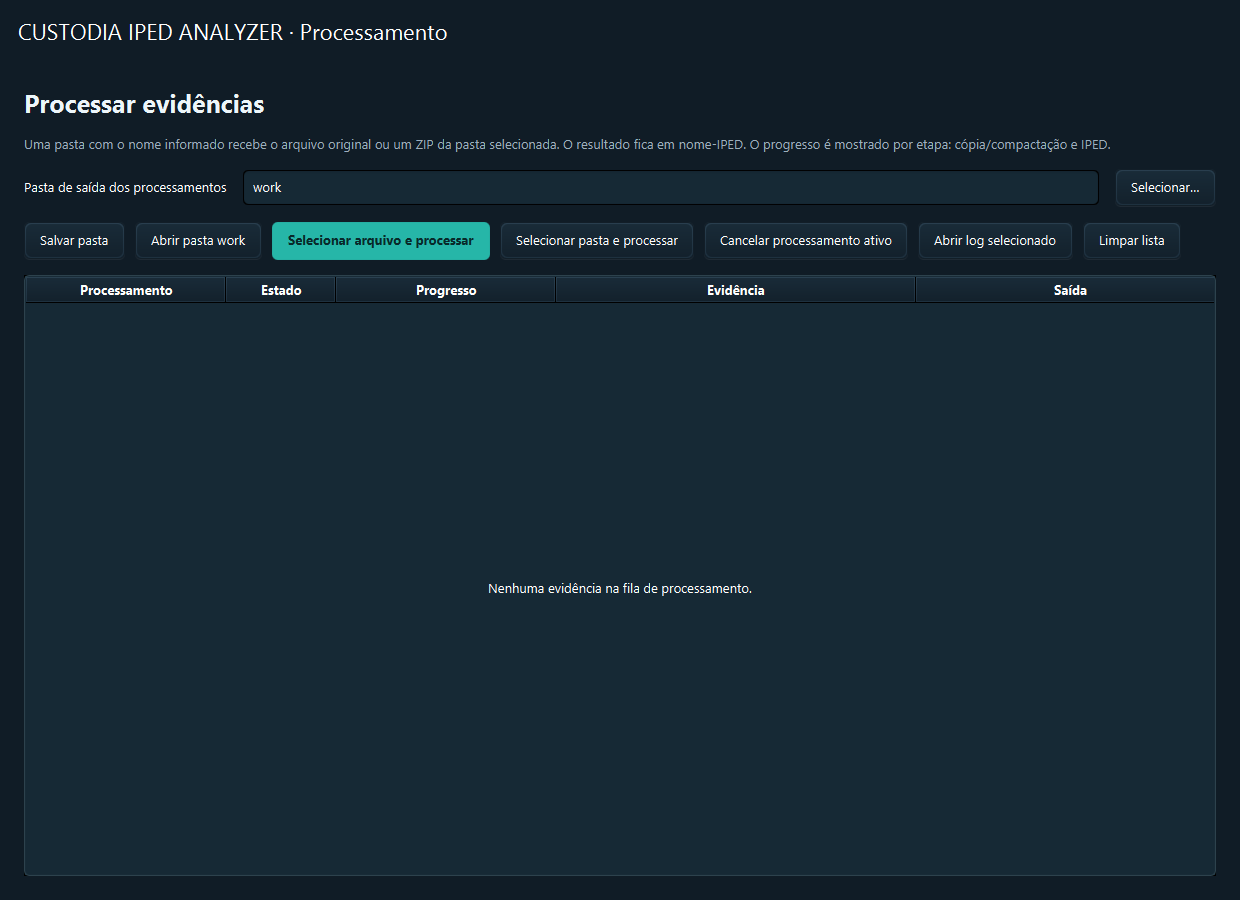Select the Progresso column header
The height and width of the screenshot is (900, 1240).
pos(446,290)
